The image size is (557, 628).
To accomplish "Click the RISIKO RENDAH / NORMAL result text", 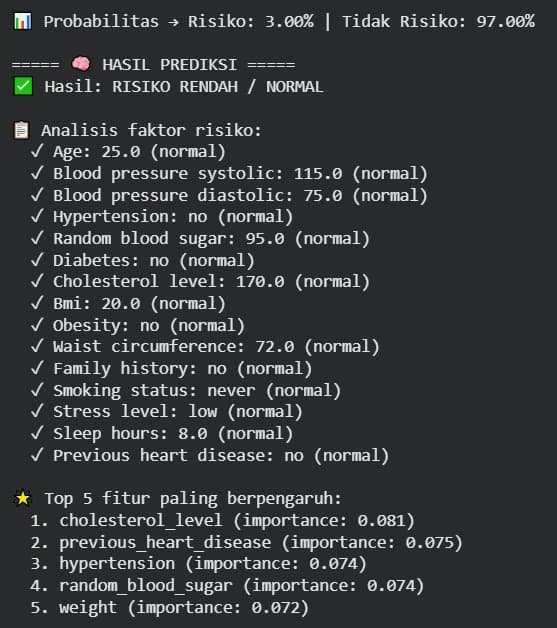I will pyautogui.click(x=217, y=87).
